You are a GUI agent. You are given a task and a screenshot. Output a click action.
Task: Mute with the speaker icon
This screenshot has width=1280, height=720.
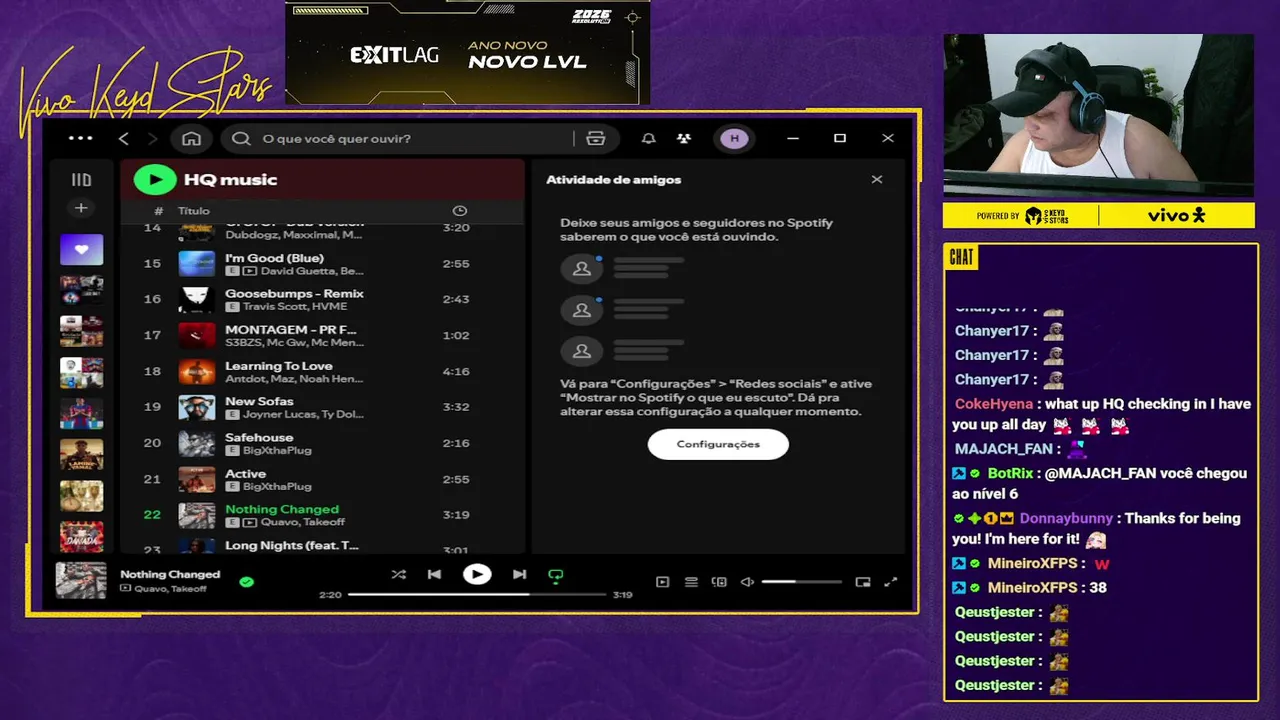pos(747,582)
